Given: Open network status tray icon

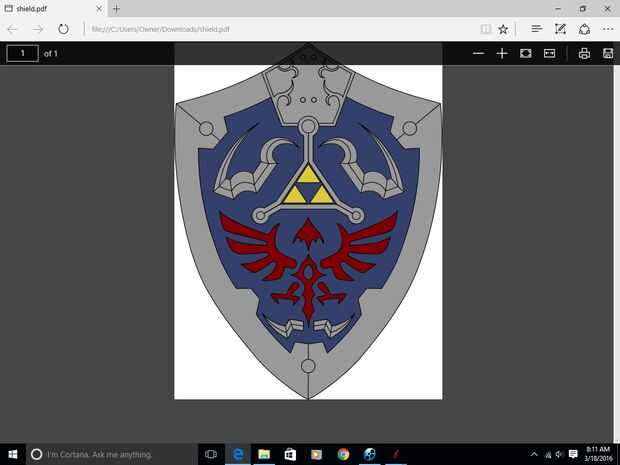Looking at the screenshot, I should [548, 455].
